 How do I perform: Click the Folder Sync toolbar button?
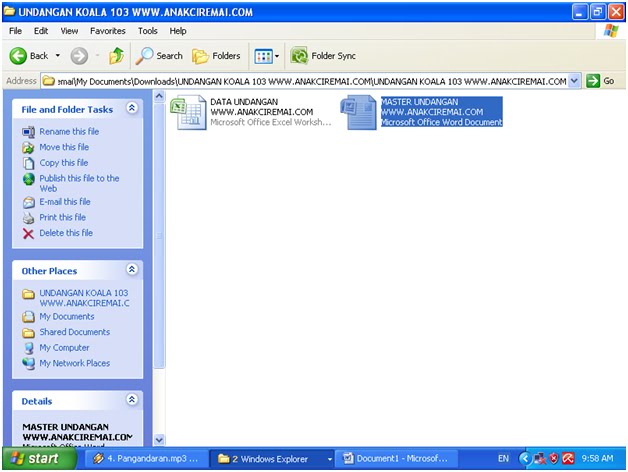(x=323, y=56)
